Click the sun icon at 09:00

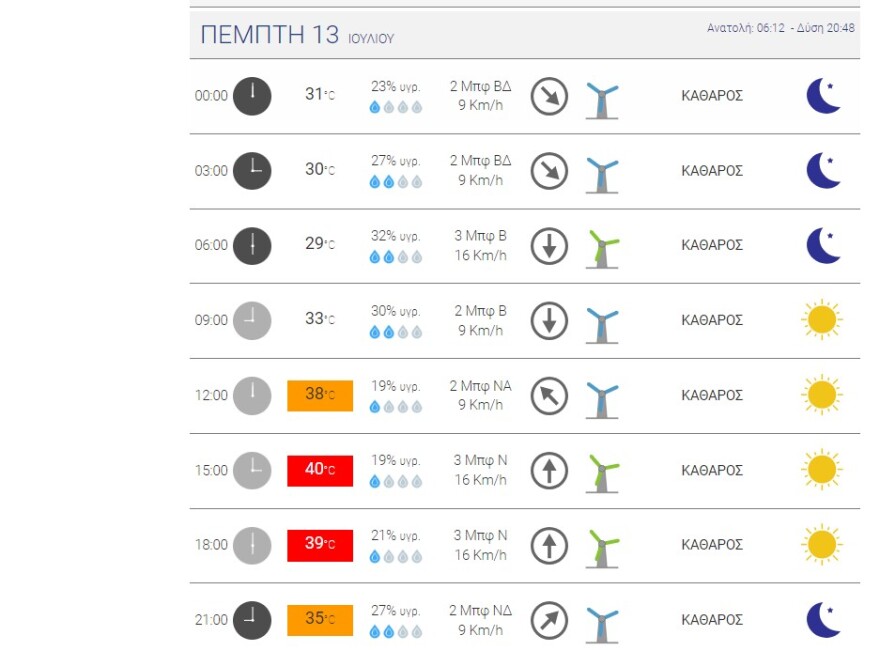click(822, 320)
